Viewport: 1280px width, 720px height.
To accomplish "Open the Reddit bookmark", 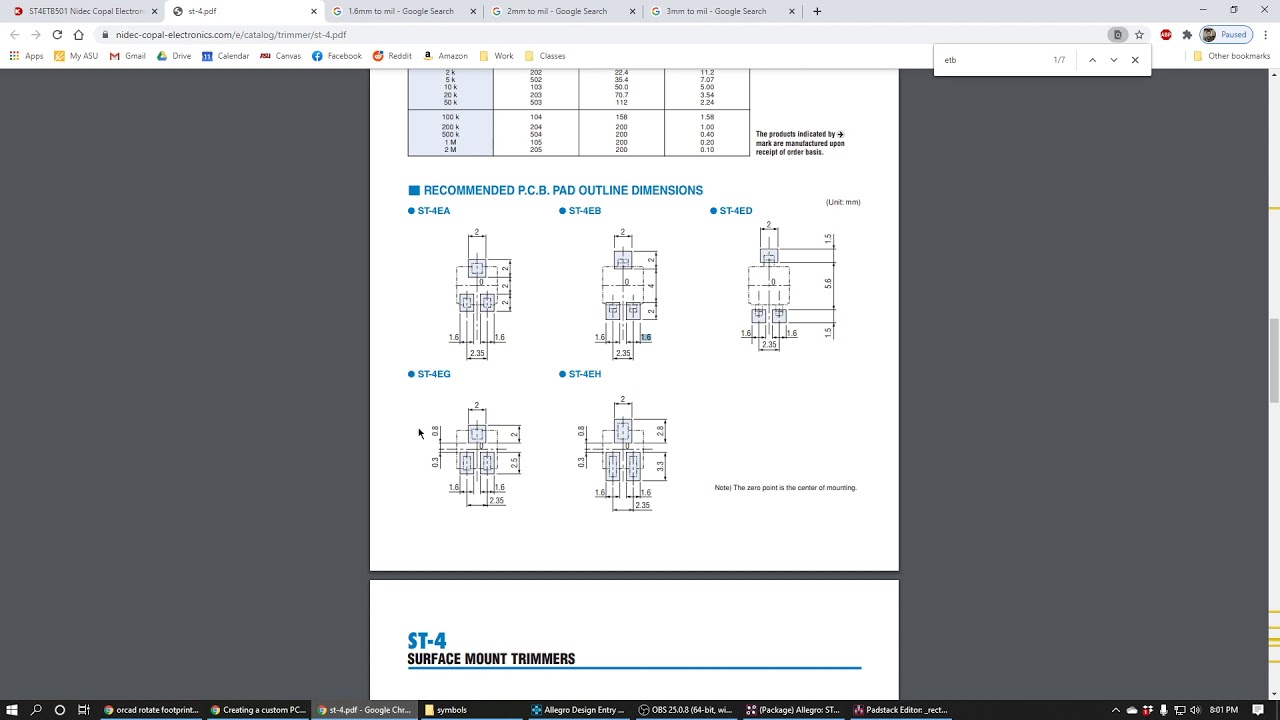I will (x=392, y=56).
